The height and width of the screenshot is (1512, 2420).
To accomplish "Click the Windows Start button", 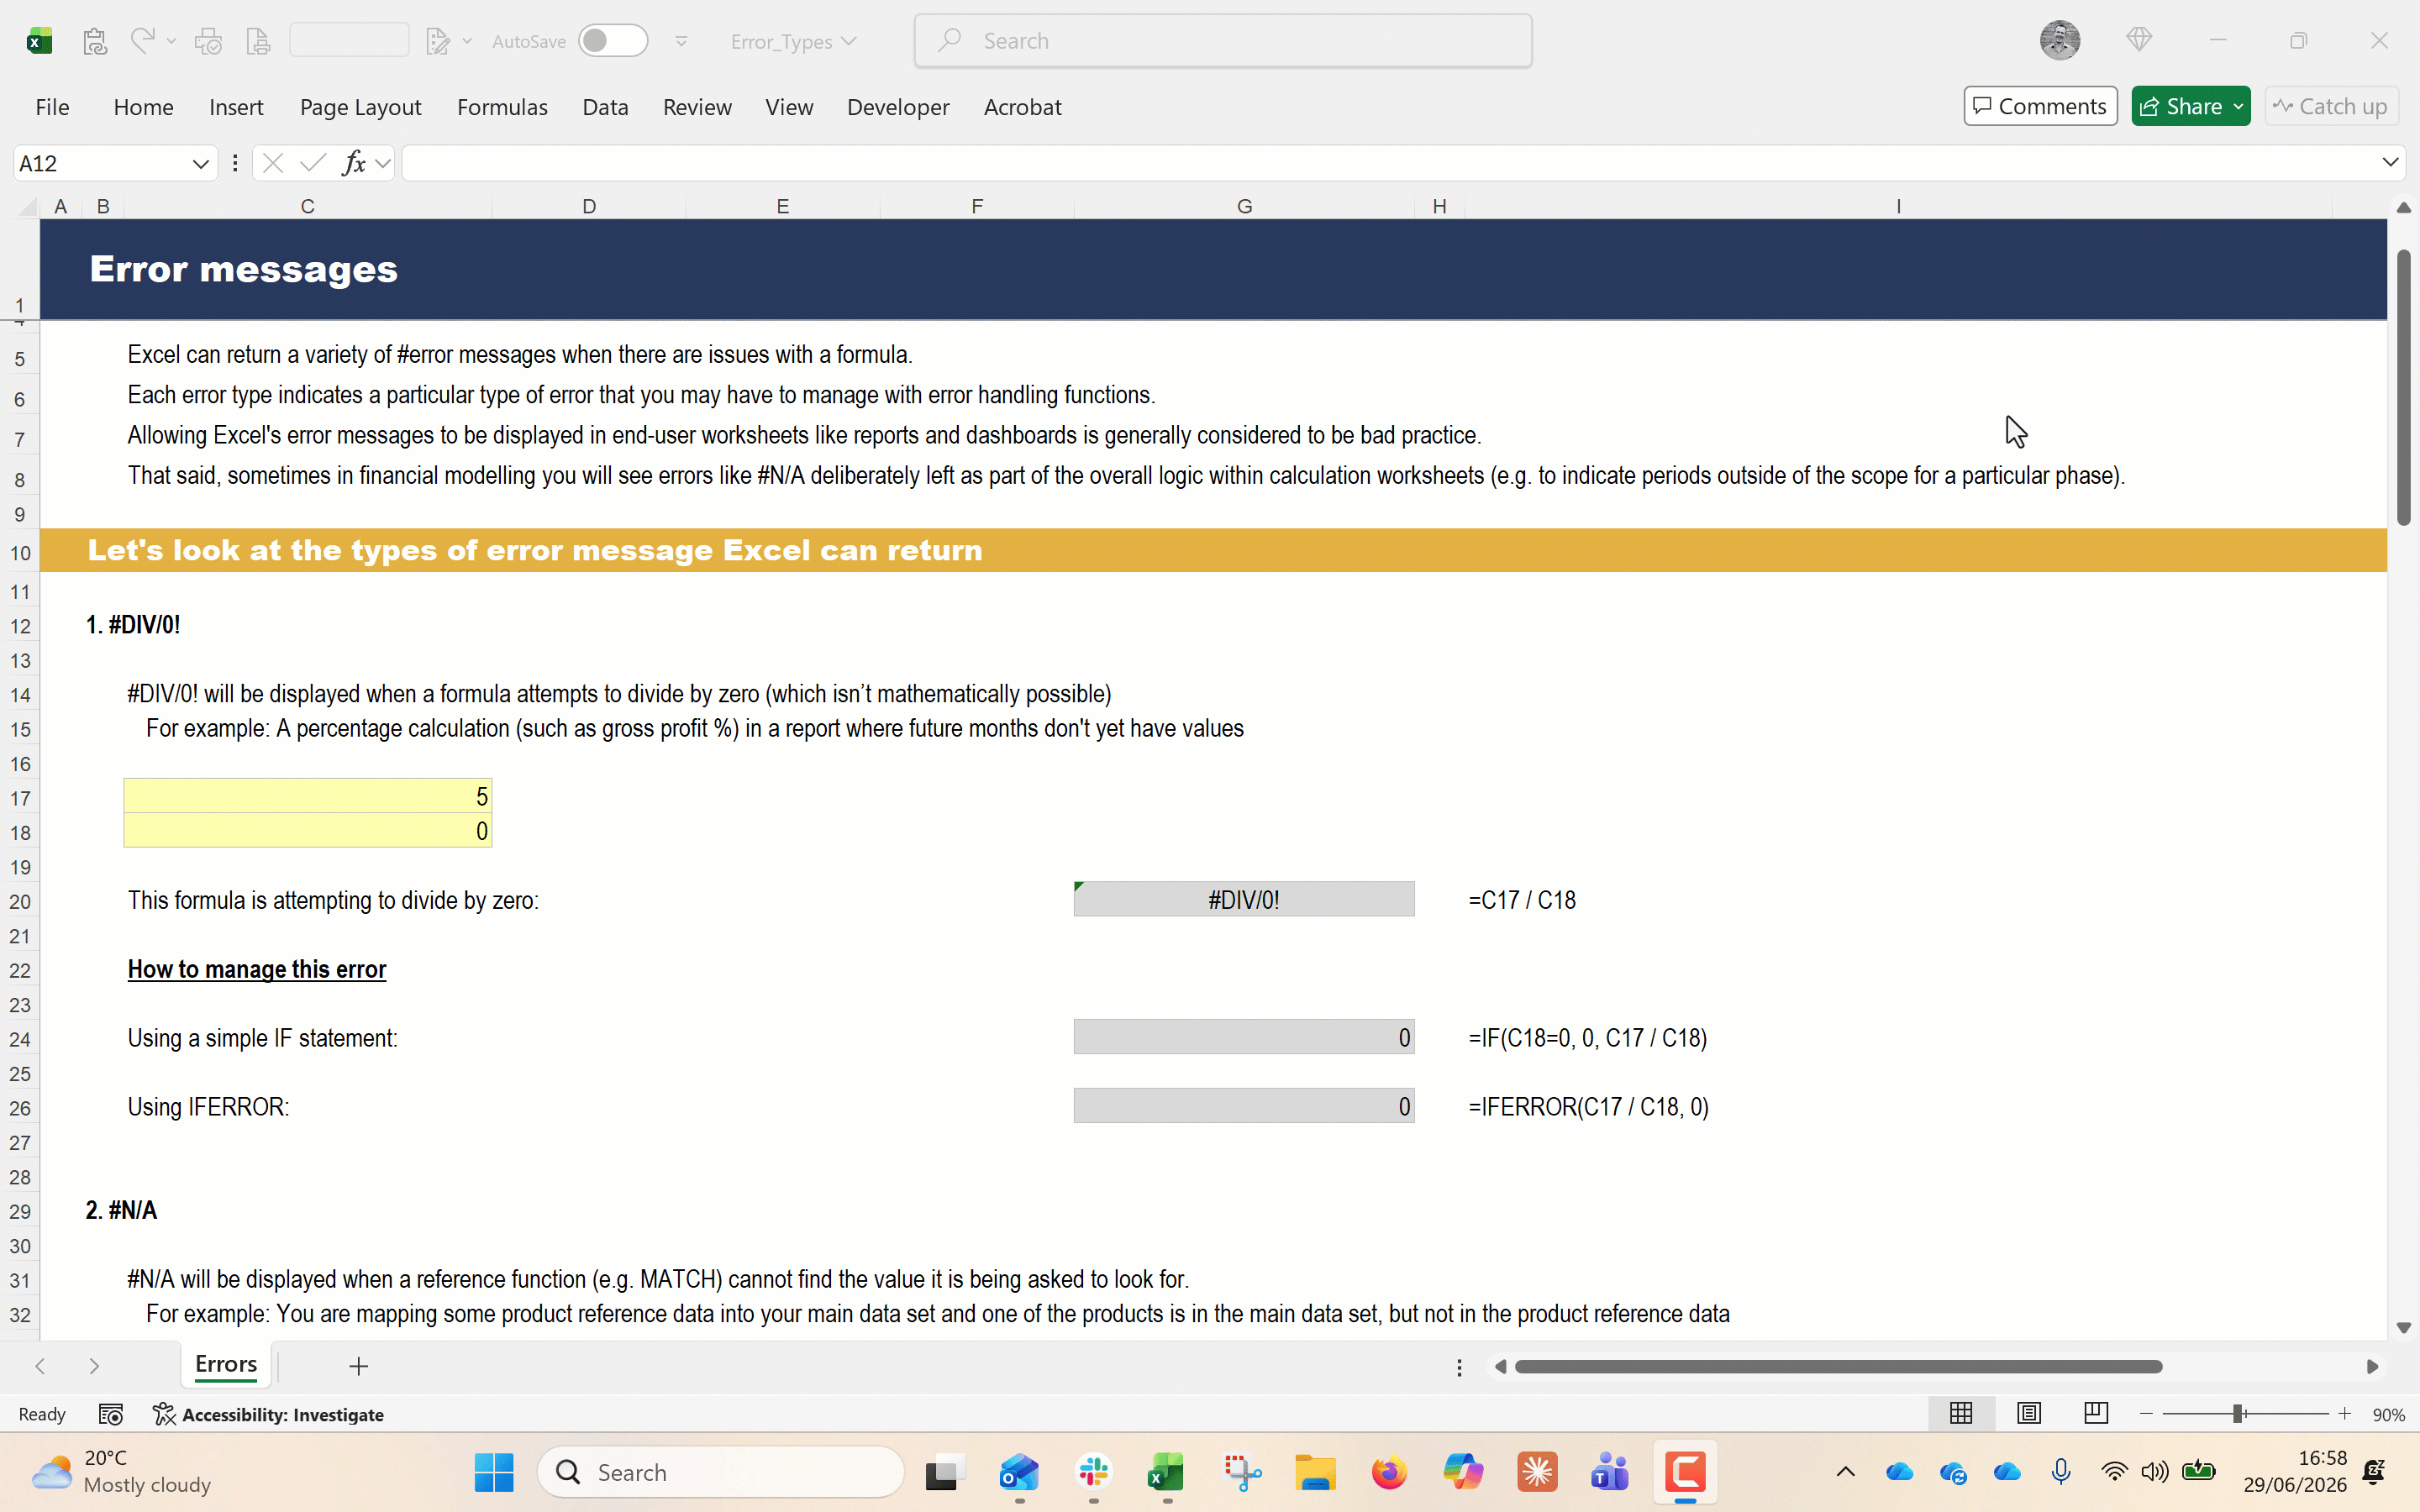I will tap(494, 1472).
